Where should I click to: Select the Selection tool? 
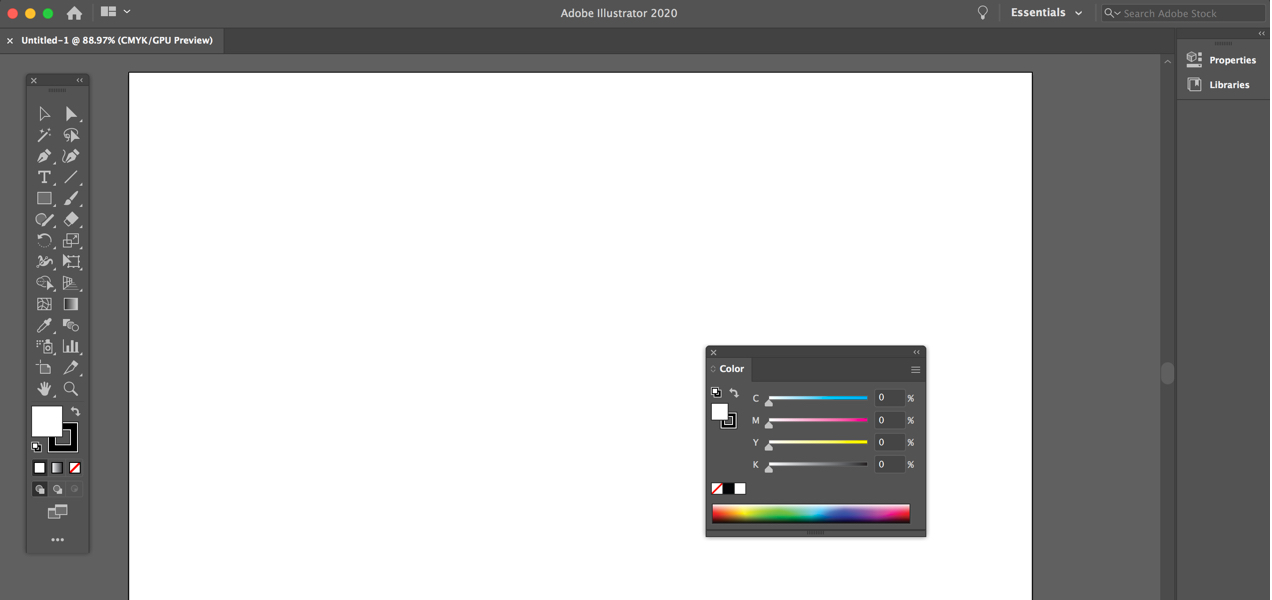pos(44,113)
